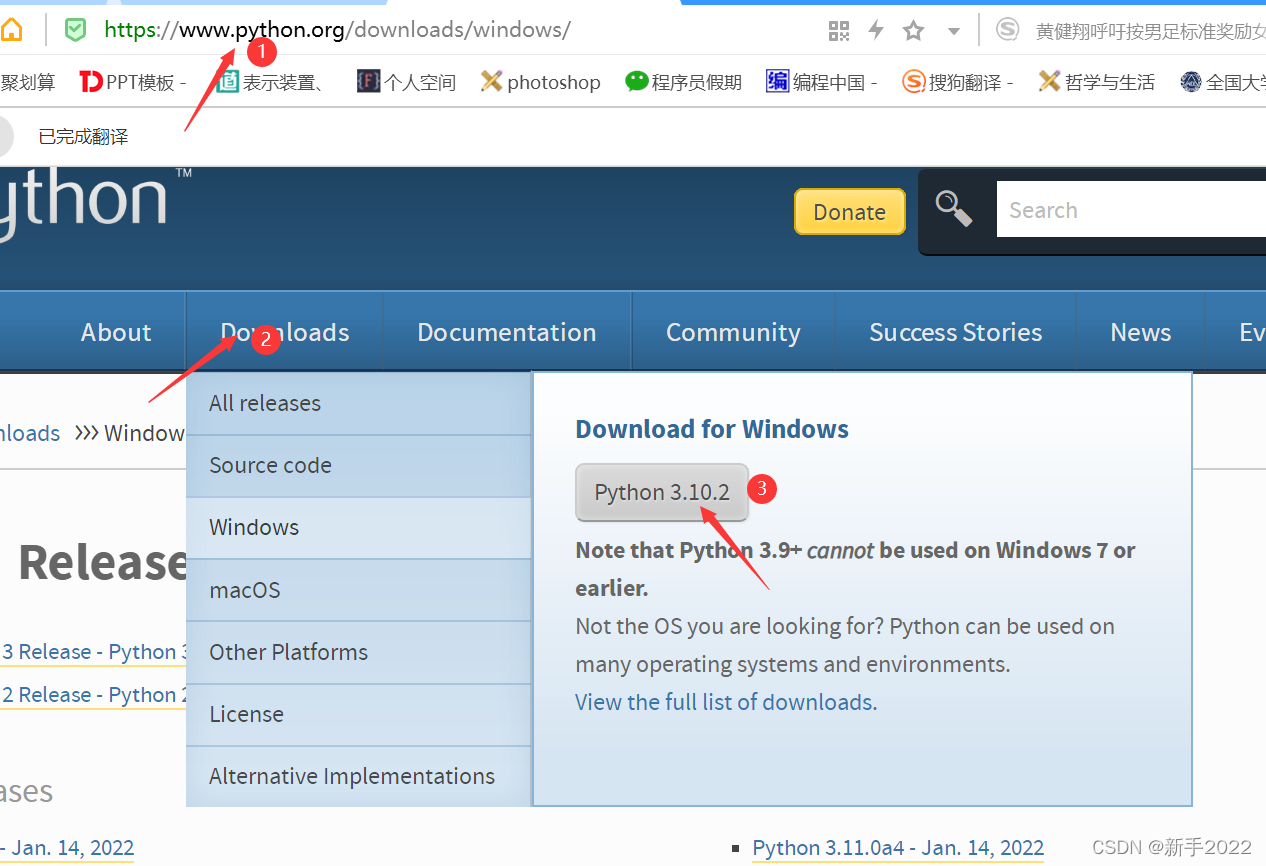1266x866 pixels.
Task: Open the About menu
Action: (116, 333)
